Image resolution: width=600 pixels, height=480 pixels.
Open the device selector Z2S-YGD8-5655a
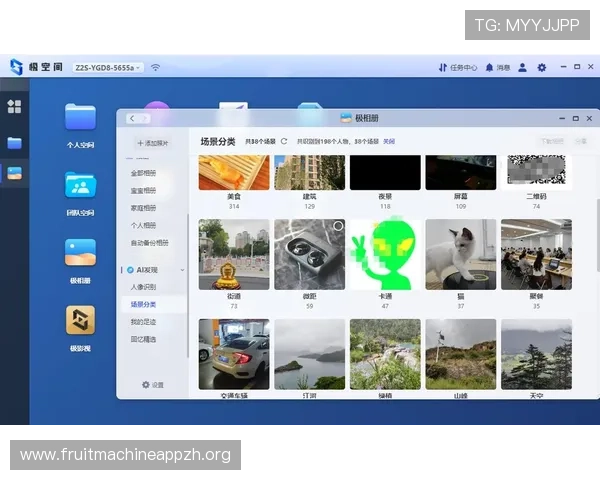coord(108,68)
